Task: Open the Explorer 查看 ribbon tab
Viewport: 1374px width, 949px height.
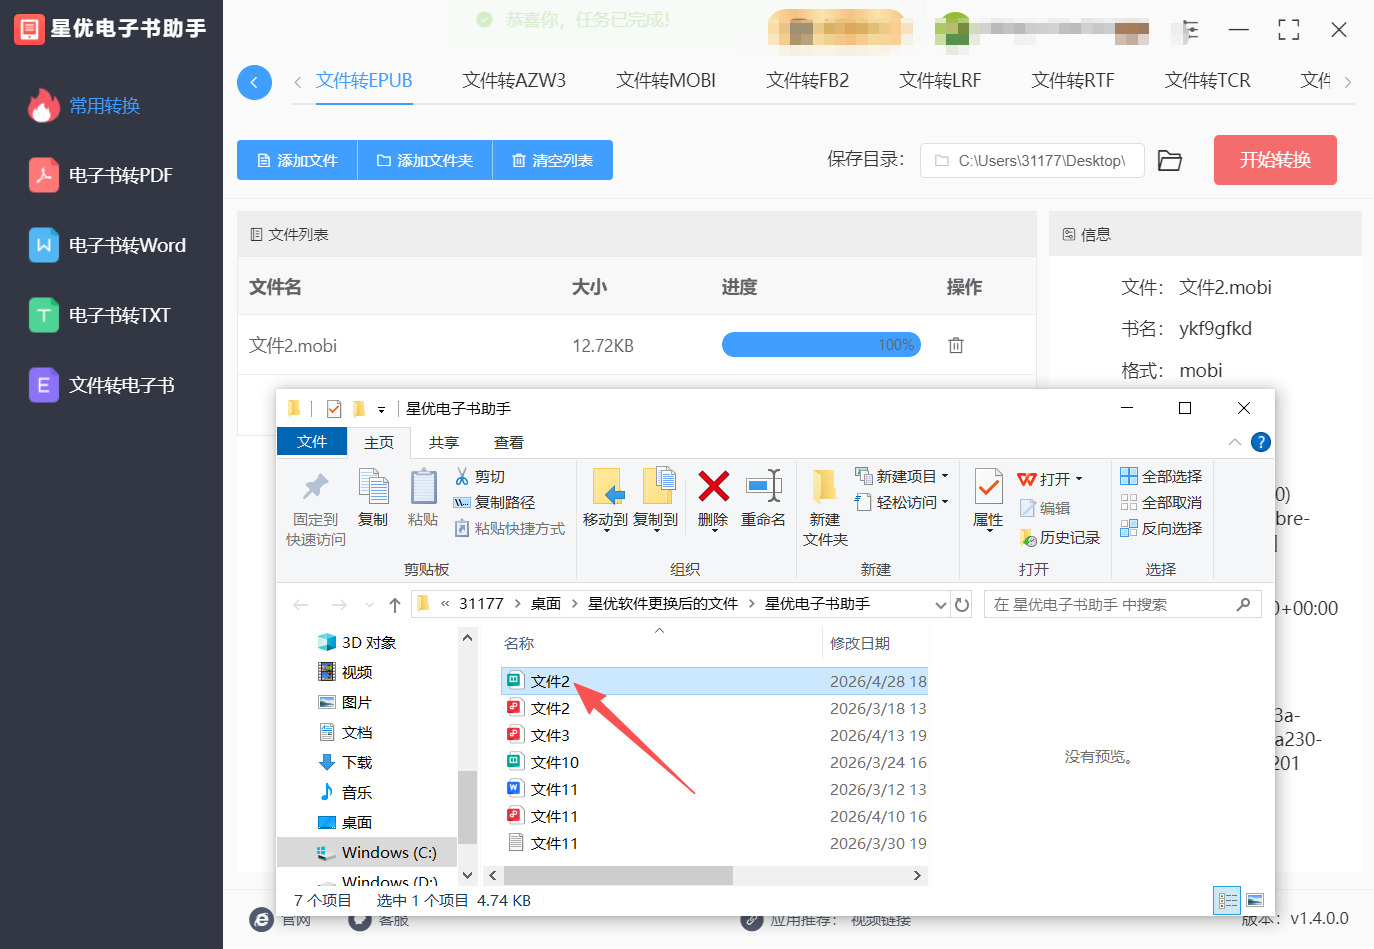Action: [x=509, y=442]
